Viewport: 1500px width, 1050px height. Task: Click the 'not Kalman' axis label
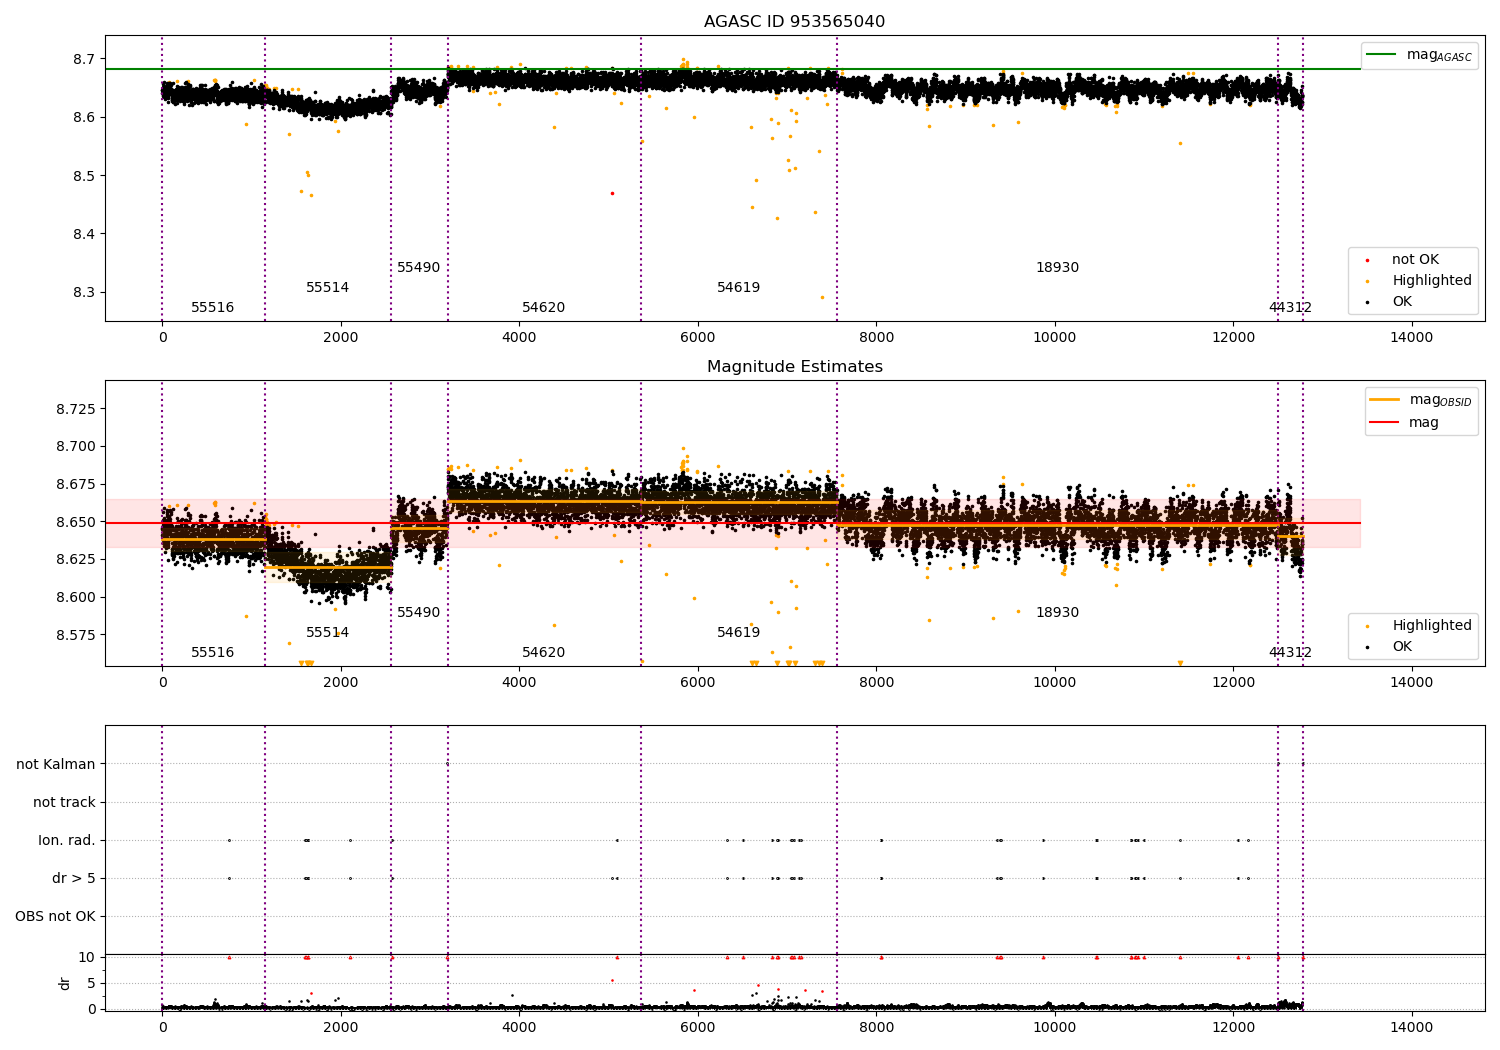(56, 765)
